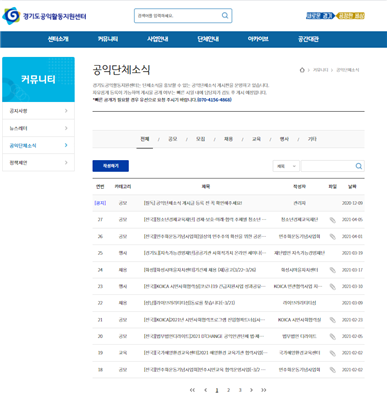387x406 pixels.
Task: Open the [공지] notice post title
Action: coord(193,203)
